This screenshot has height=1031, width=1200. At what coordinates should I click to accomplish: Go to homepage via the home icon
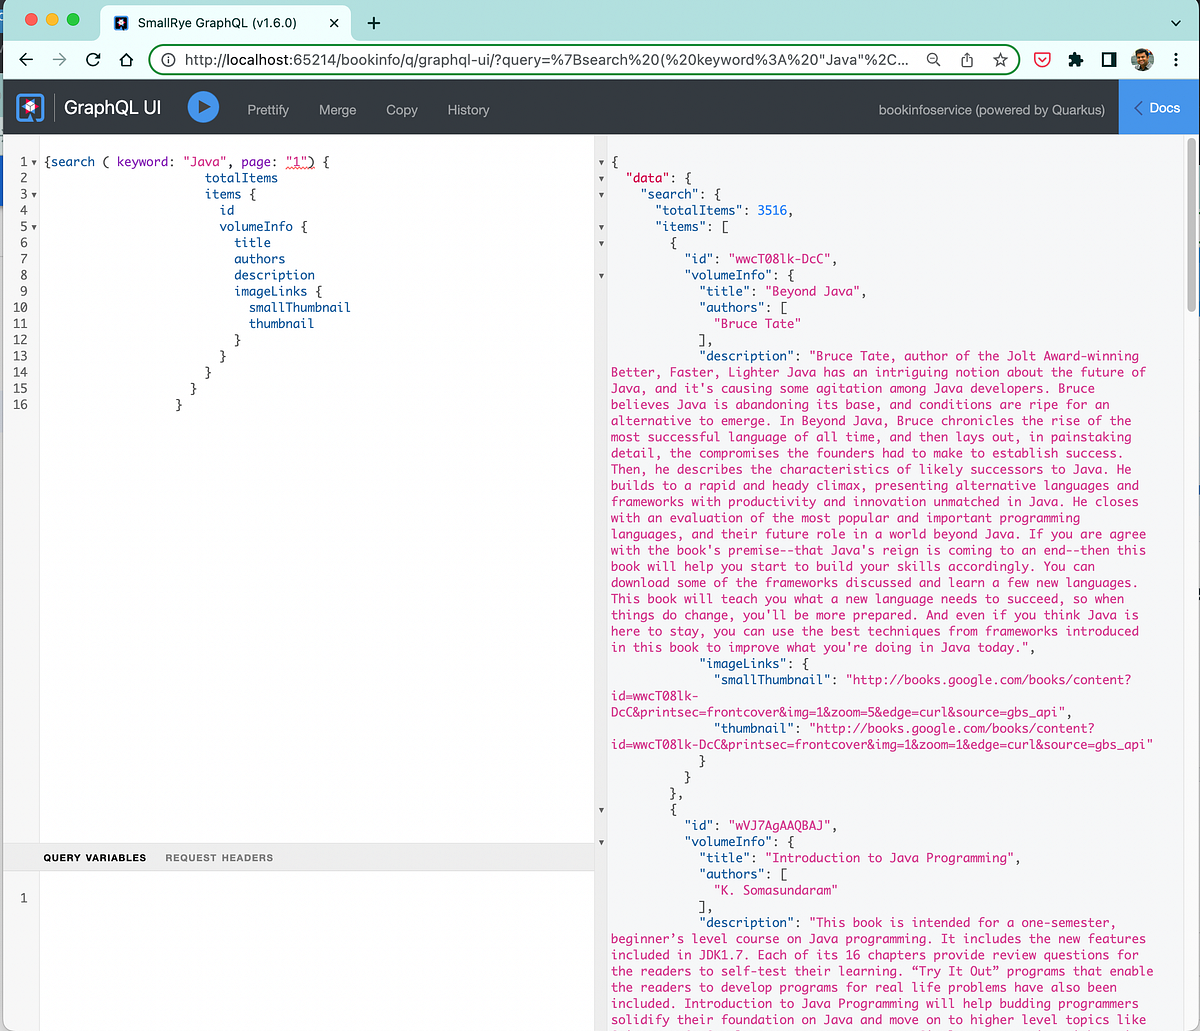click(x=126, y=60)
